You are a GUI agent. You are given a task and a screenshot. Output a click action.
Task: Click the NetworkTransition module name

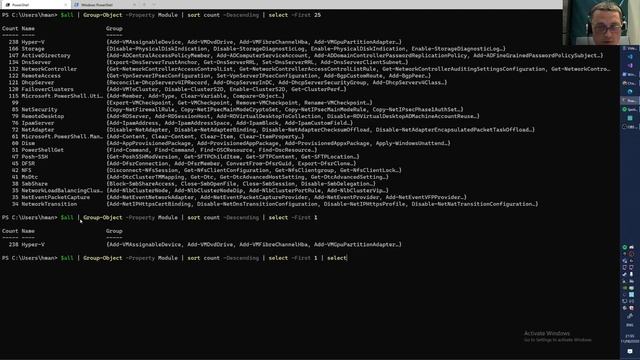49,204
